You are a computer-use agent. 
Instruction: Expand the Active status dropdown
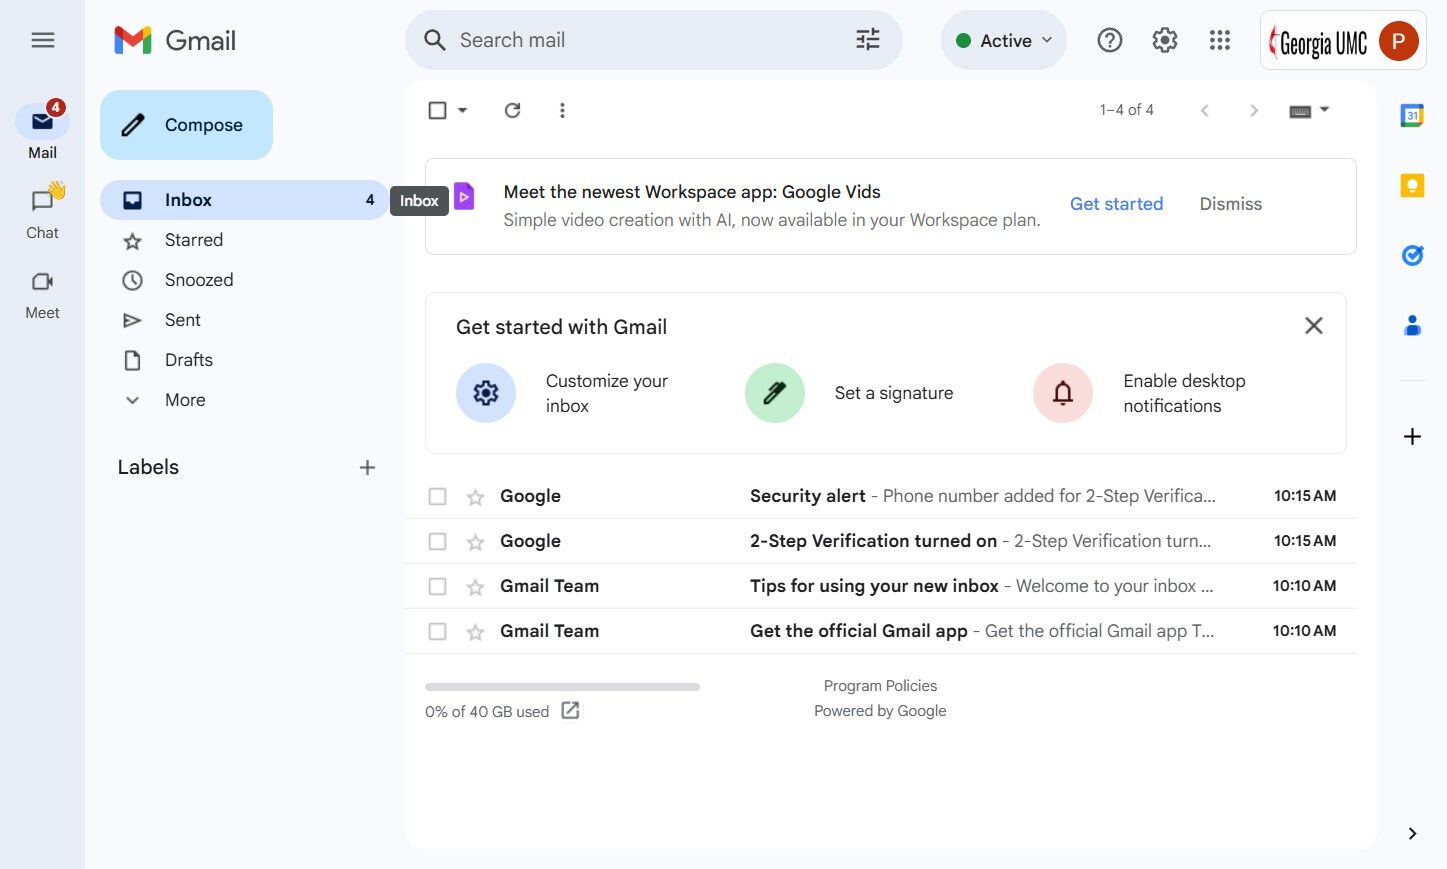click(1004, 40)
